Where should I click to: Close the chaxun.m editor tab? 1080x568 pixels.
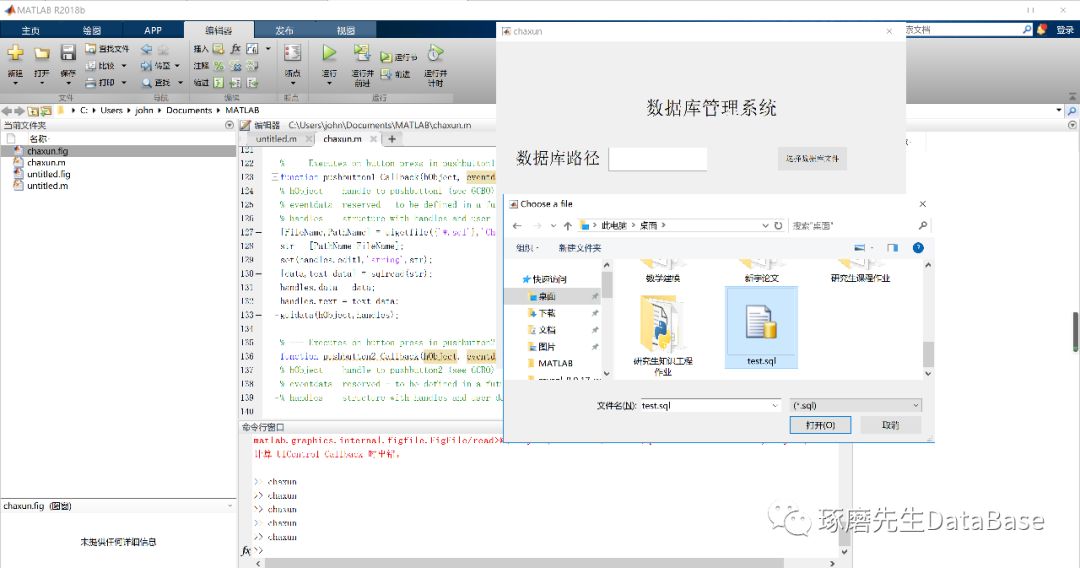[x=373, y=139]
